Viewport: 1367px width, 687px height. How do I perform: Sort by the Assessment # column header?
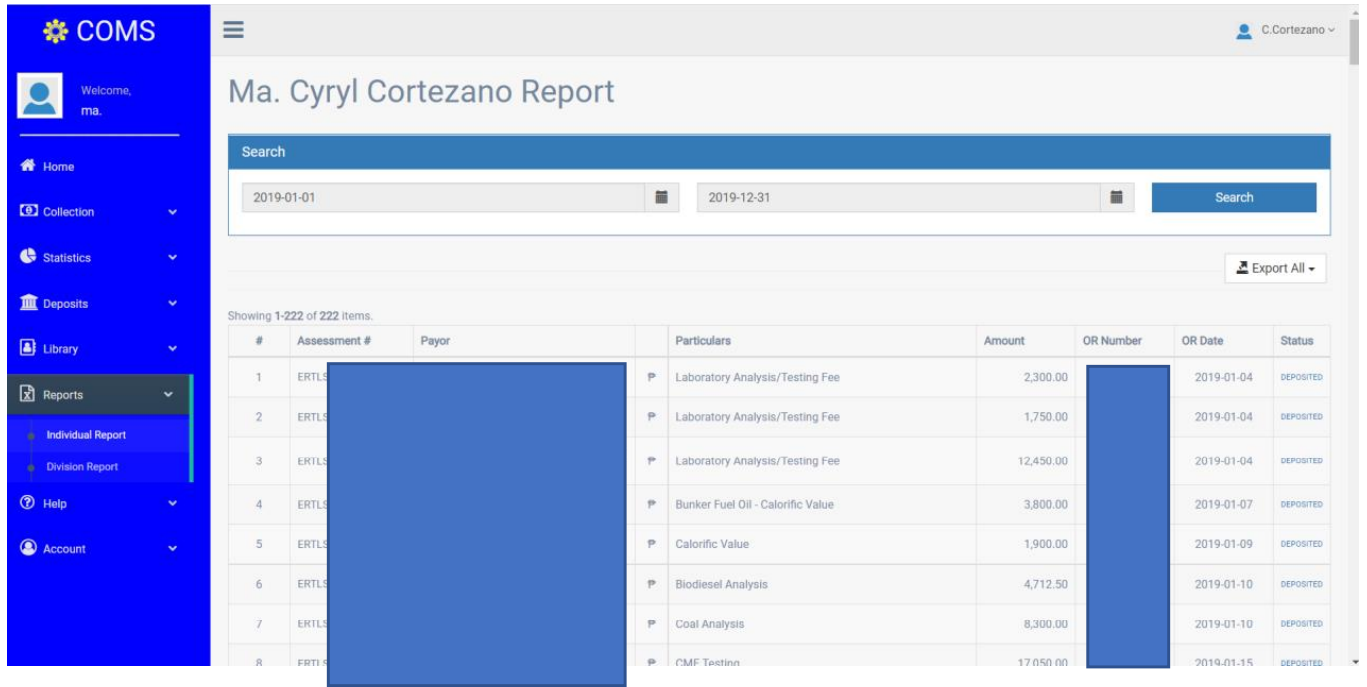point(334,341)
